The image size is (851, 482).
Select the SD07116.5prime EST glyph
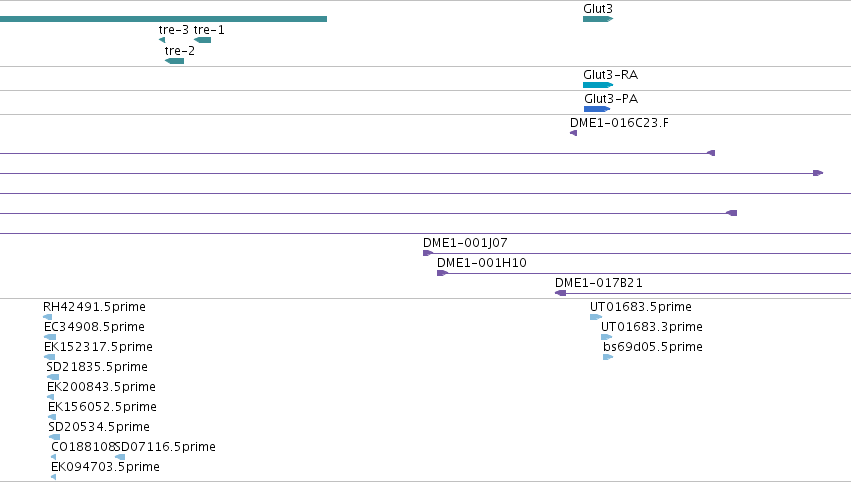pyautogui.click(x=120, y=457)
